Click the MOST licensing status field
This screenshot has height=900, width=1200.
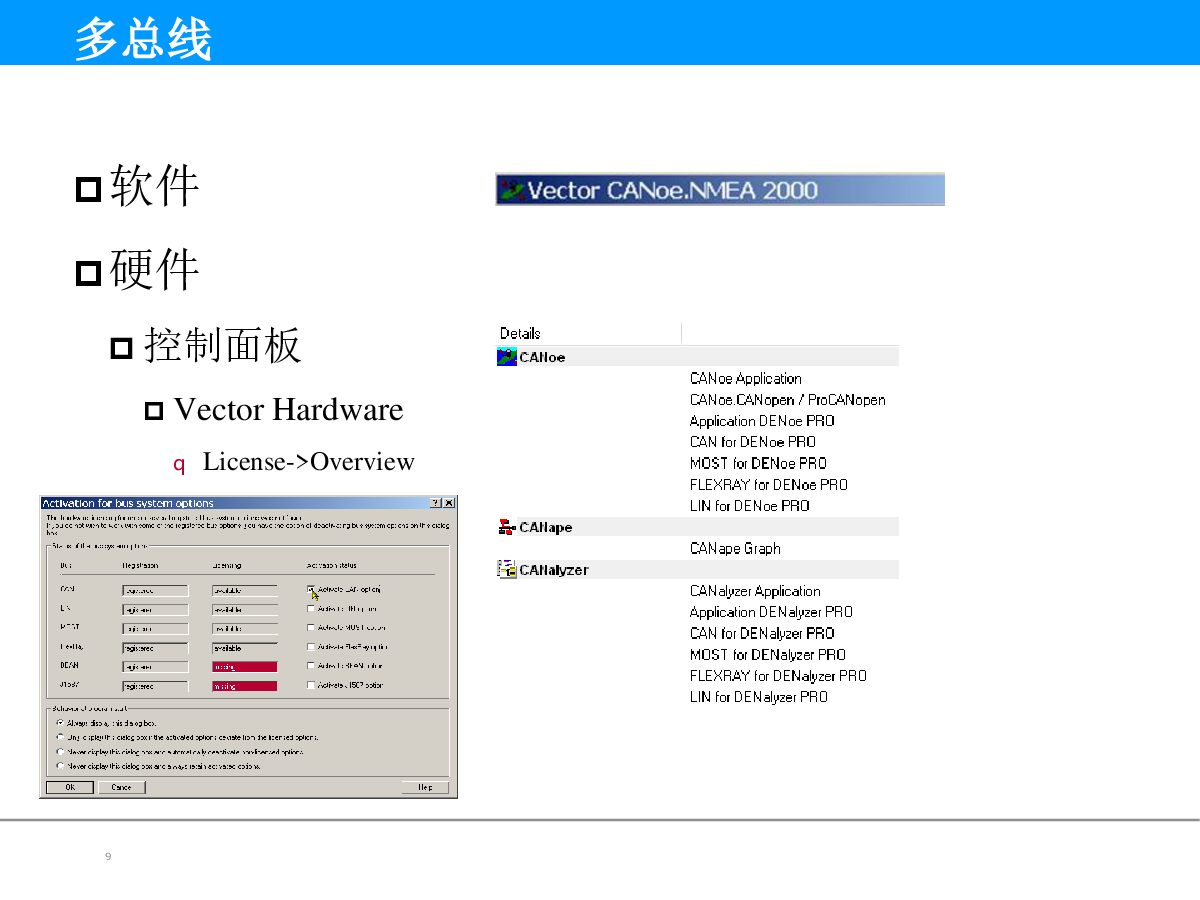245,628
